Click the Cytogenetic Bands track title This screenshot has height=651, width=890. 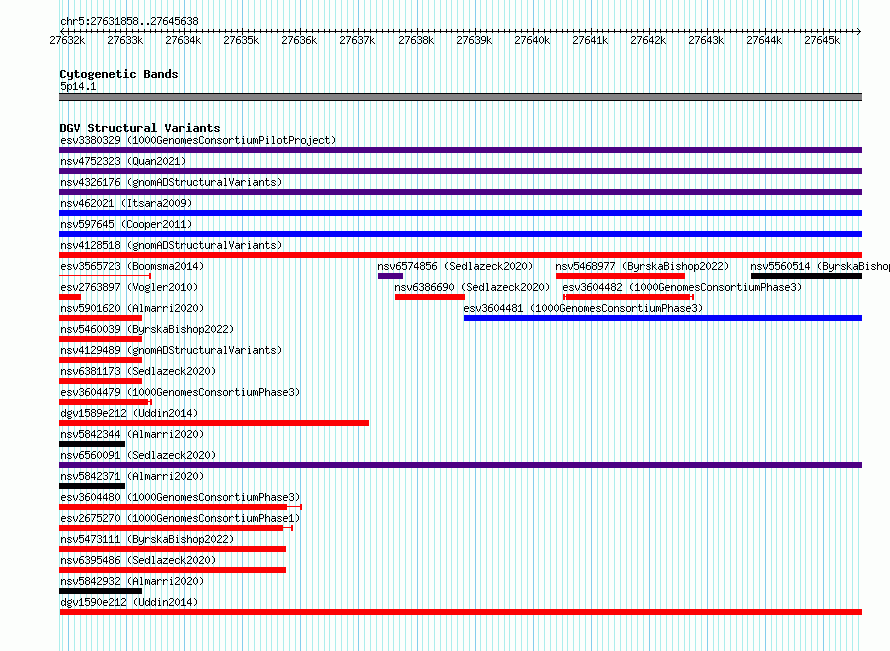point(119,74)
